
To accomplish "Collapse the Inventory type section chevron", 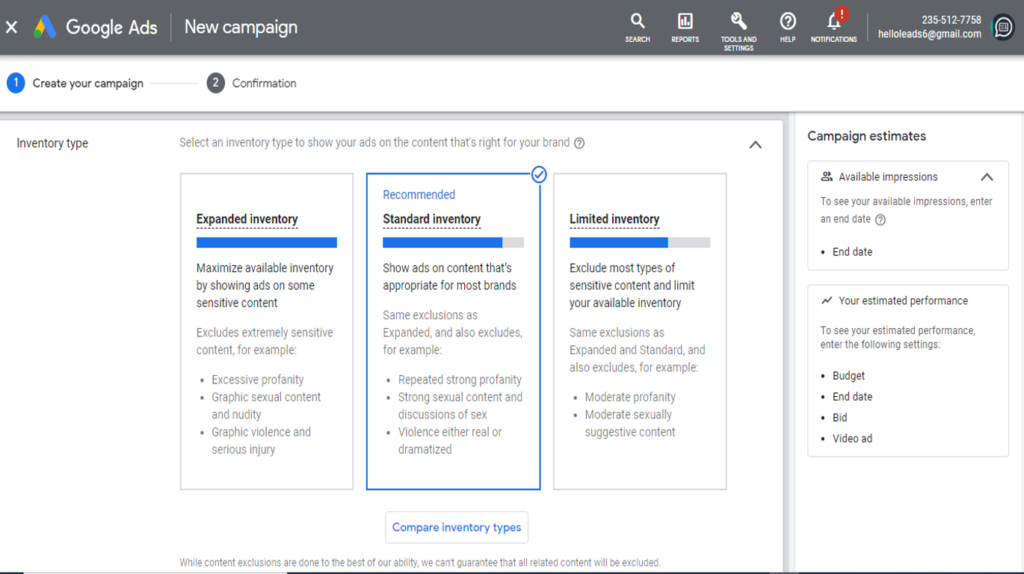I will pos(755,144).
